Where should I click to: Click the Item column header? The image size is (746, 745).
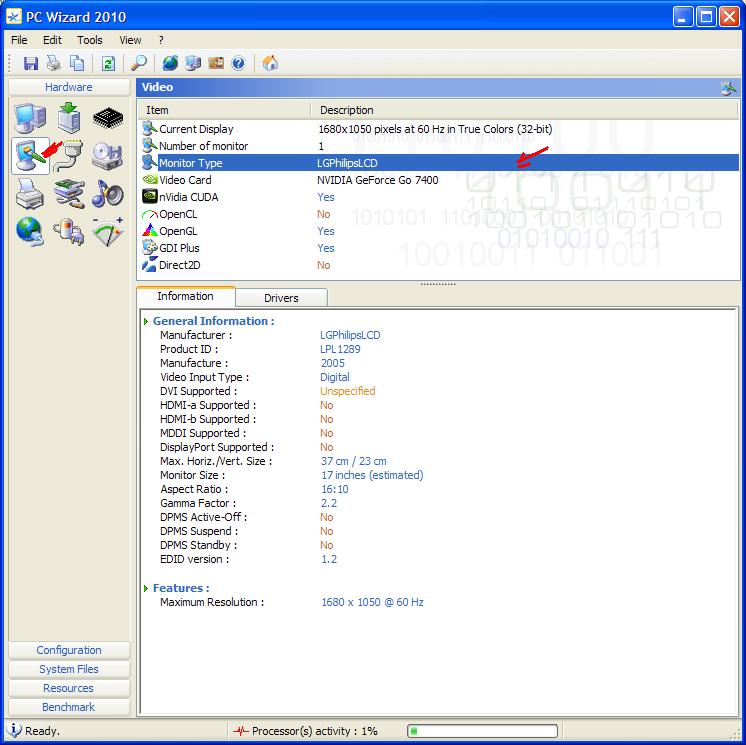[x=225, y=110]
